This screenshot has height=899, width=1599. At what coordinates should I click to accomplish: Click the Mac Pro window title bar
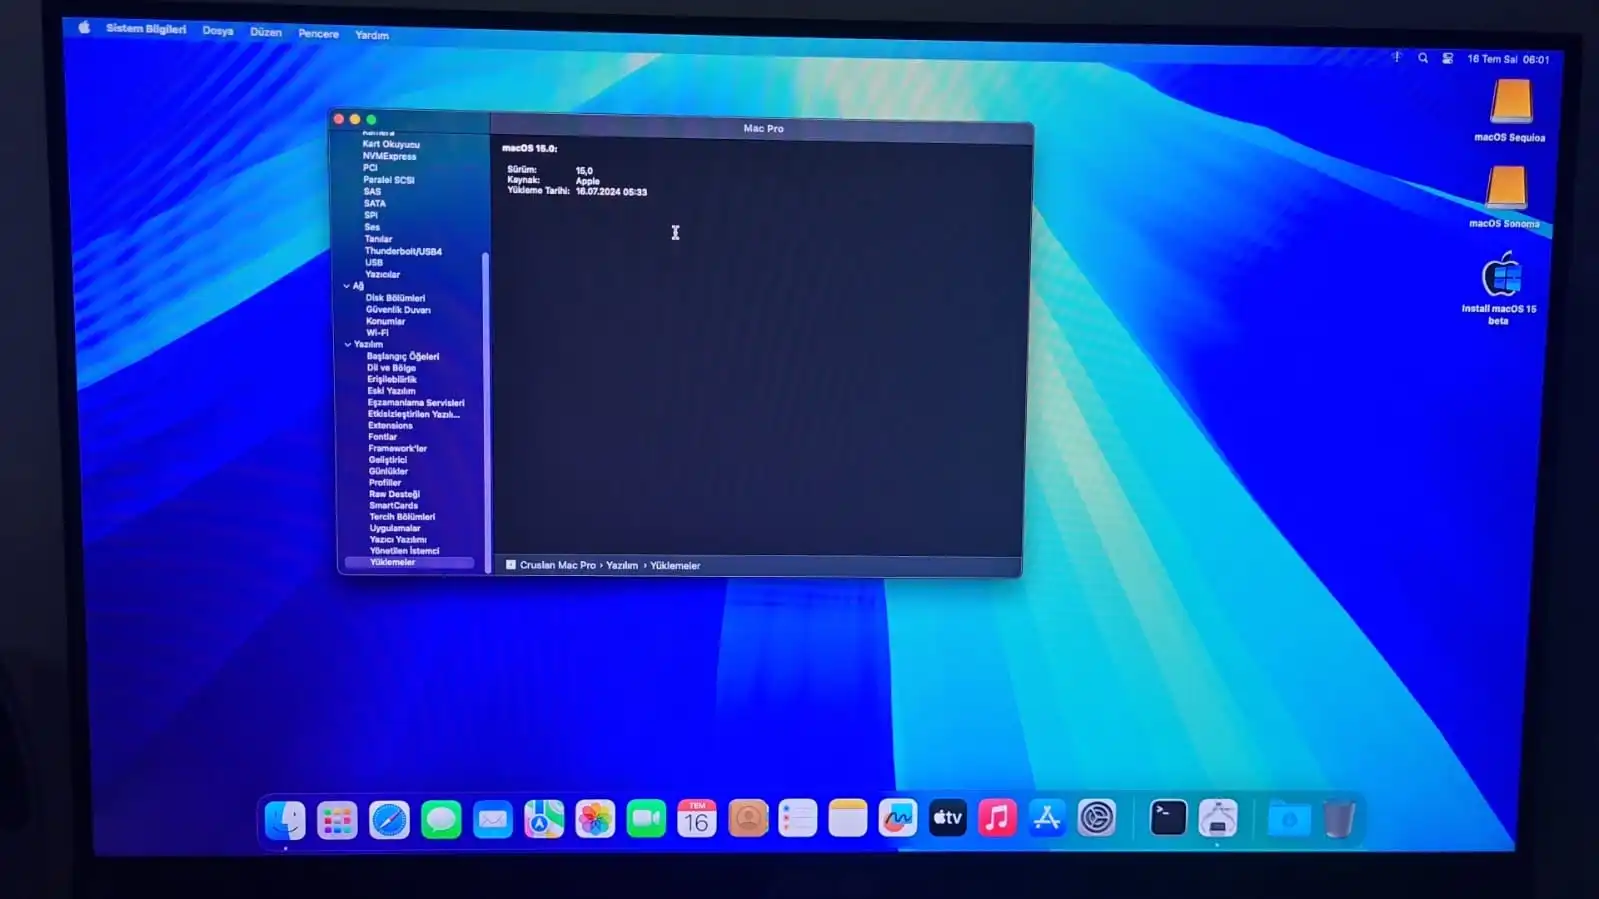(762, 128)
